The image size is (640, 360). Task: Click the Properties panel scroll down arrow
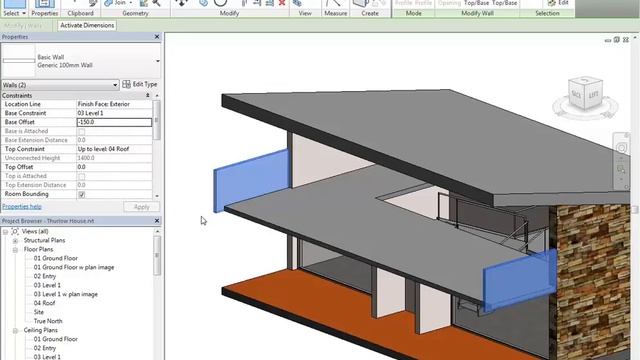coord(157,196)
